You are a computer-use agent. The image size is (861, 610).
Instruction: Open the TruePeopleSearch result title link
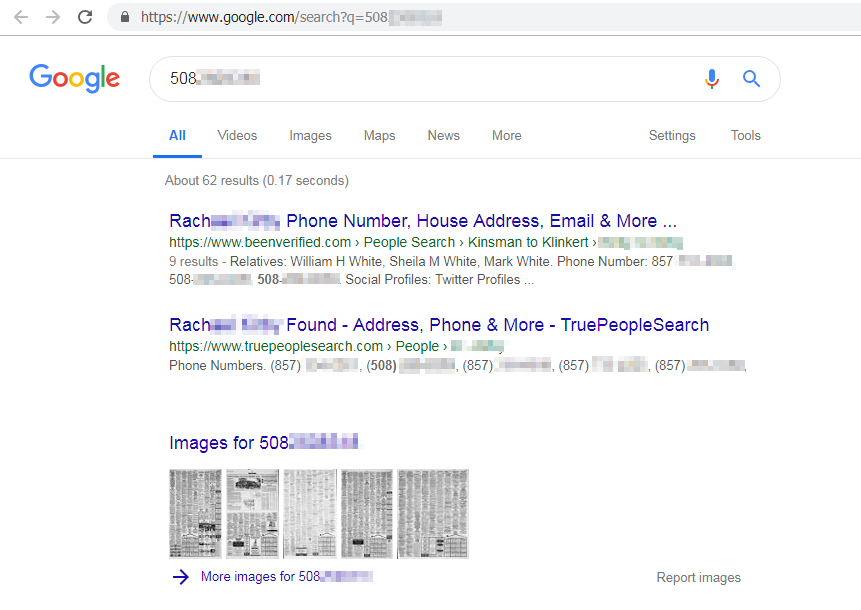[439, 325]
